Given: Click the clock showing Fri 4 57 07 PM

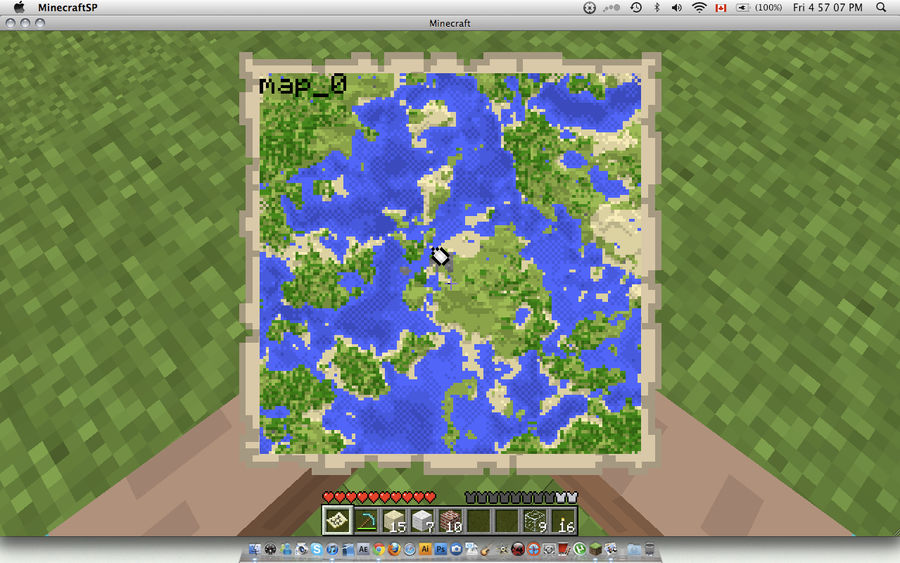Looking at the screenshot, I should coord(828,7).
